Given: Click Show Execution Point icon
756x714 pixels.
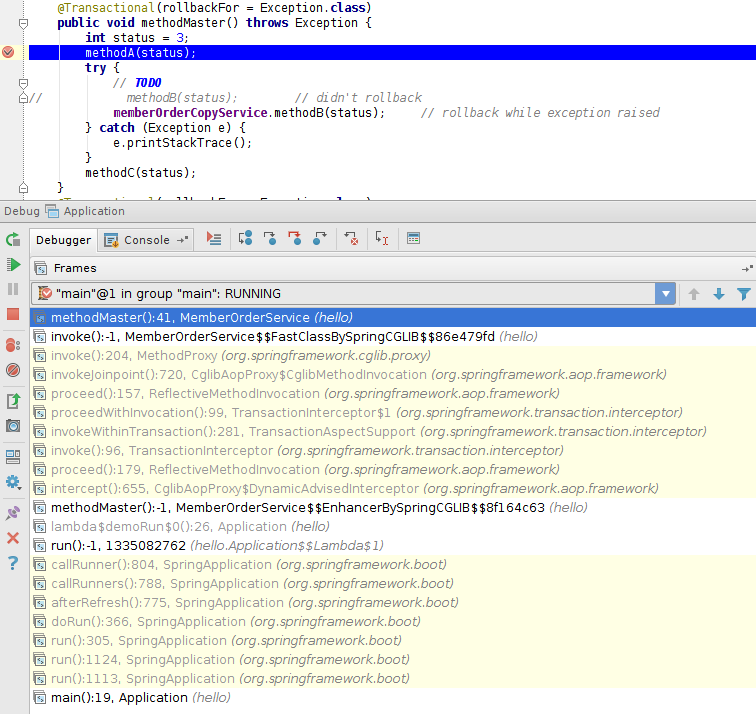Looking at the screenshot, I should [214, 239].
